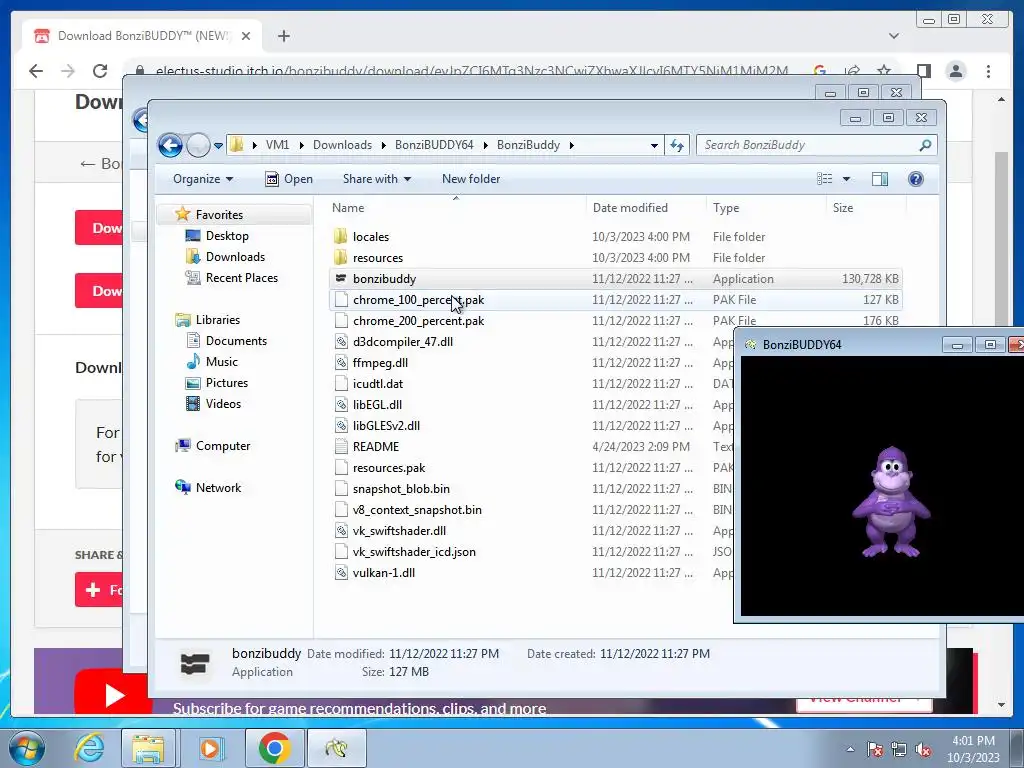Bookmark this page with star icon
Screen dimensions: 1024x768
click(884, 71)
